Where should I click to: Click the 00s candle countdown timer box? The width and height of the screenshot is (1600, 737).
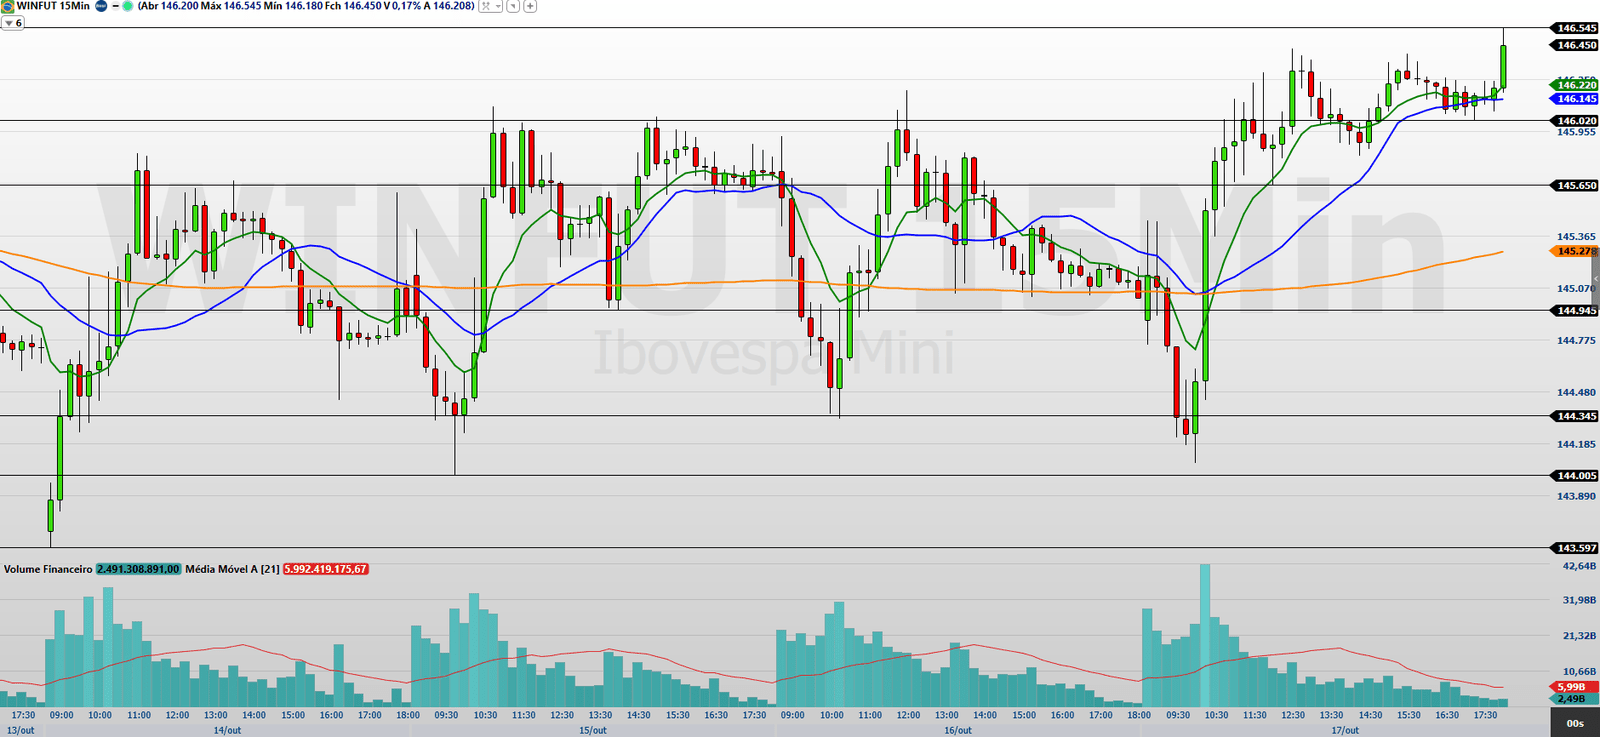point(1575,723)
